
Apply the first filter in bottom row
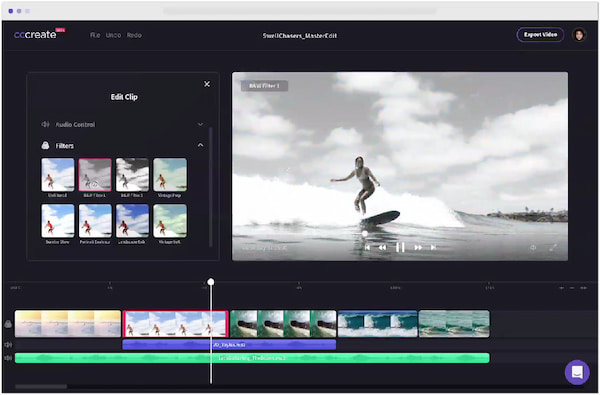click(58, 221)
